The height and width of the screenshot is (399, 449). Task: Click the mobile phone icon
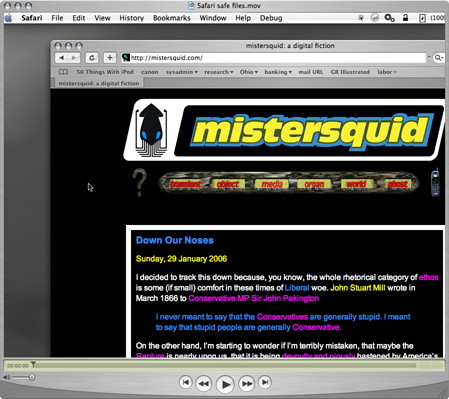(x=435, y=183)
